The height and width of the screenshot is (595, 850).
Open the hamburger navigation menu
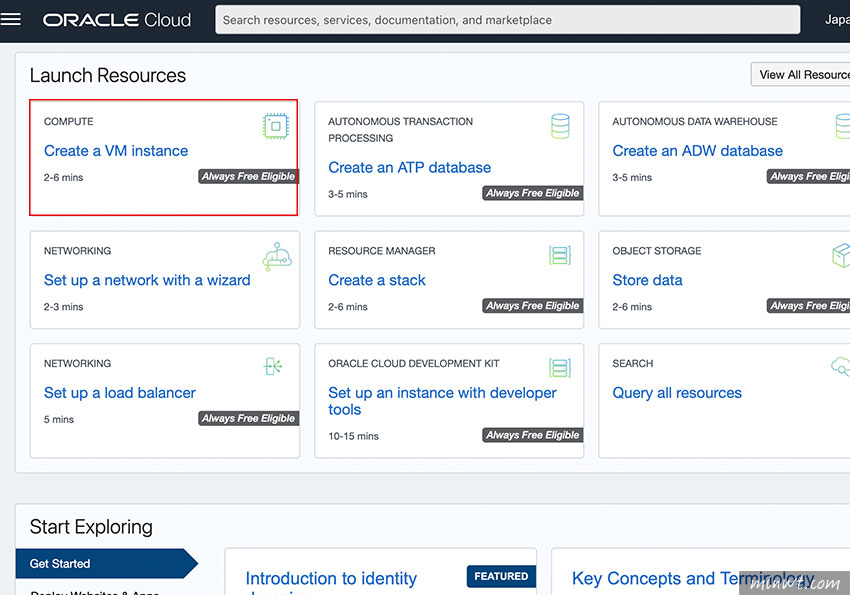pyautogui.click(x=11, y=20)
